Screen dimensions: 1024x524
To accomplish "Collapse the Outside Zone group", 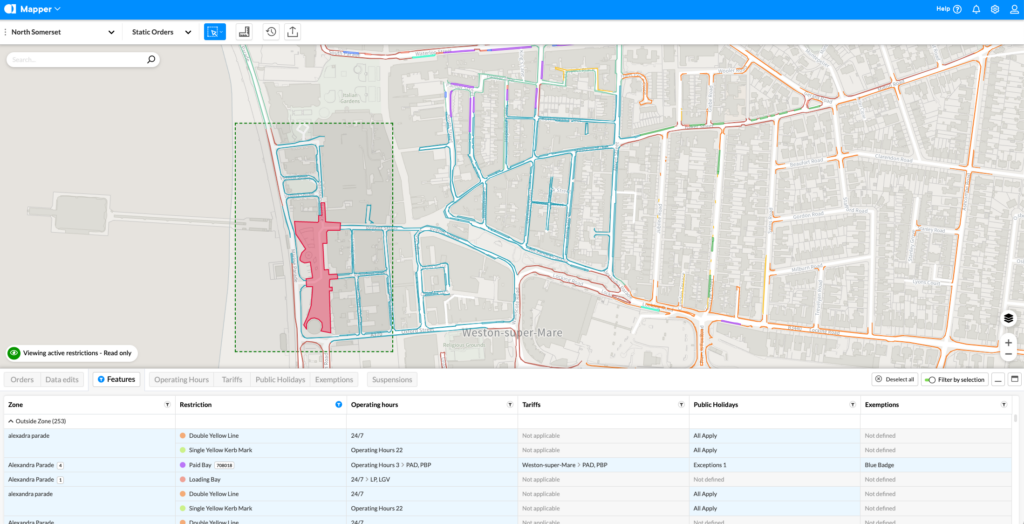I will tap(11, 421).
